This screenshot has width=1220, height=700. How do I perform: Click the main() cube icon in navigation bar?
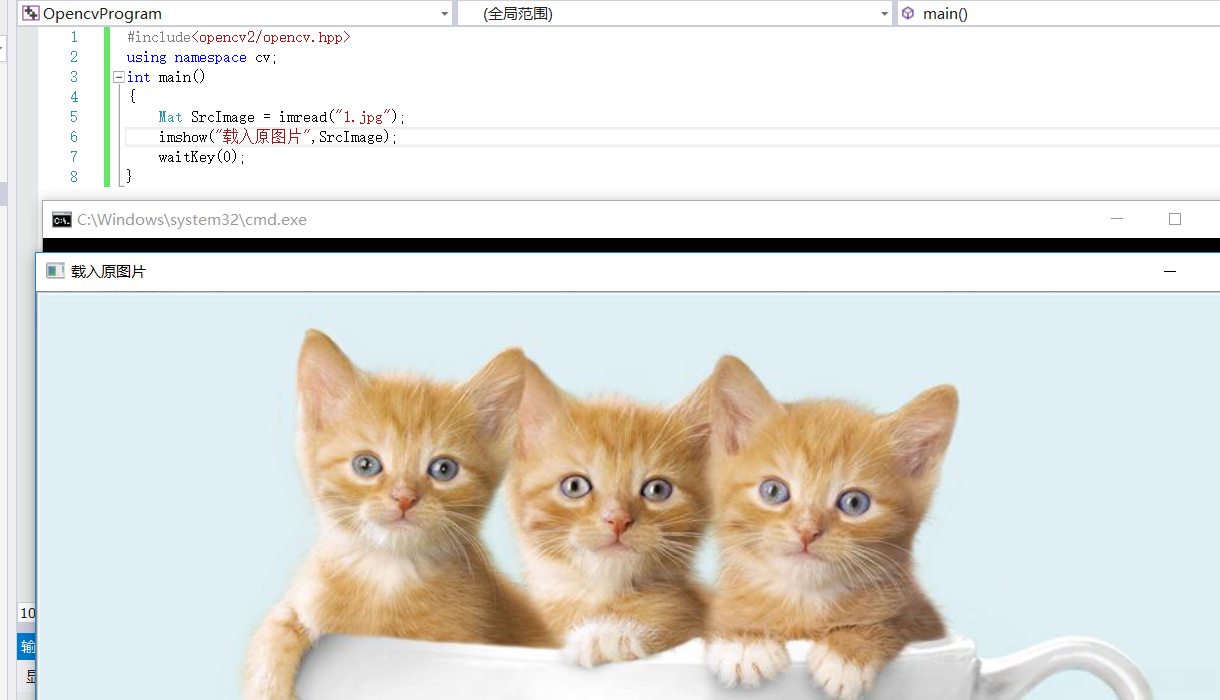coord(908,14)
